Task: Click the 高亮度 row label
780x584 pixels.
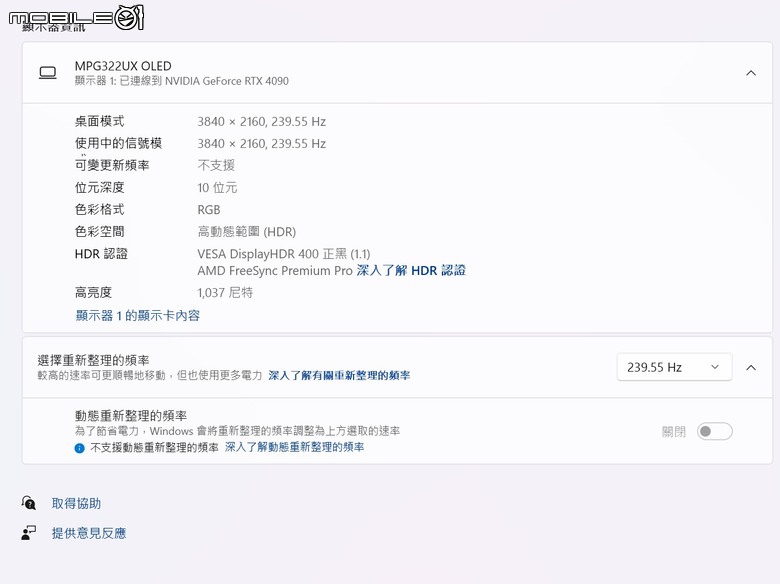Action: point(93,292)
